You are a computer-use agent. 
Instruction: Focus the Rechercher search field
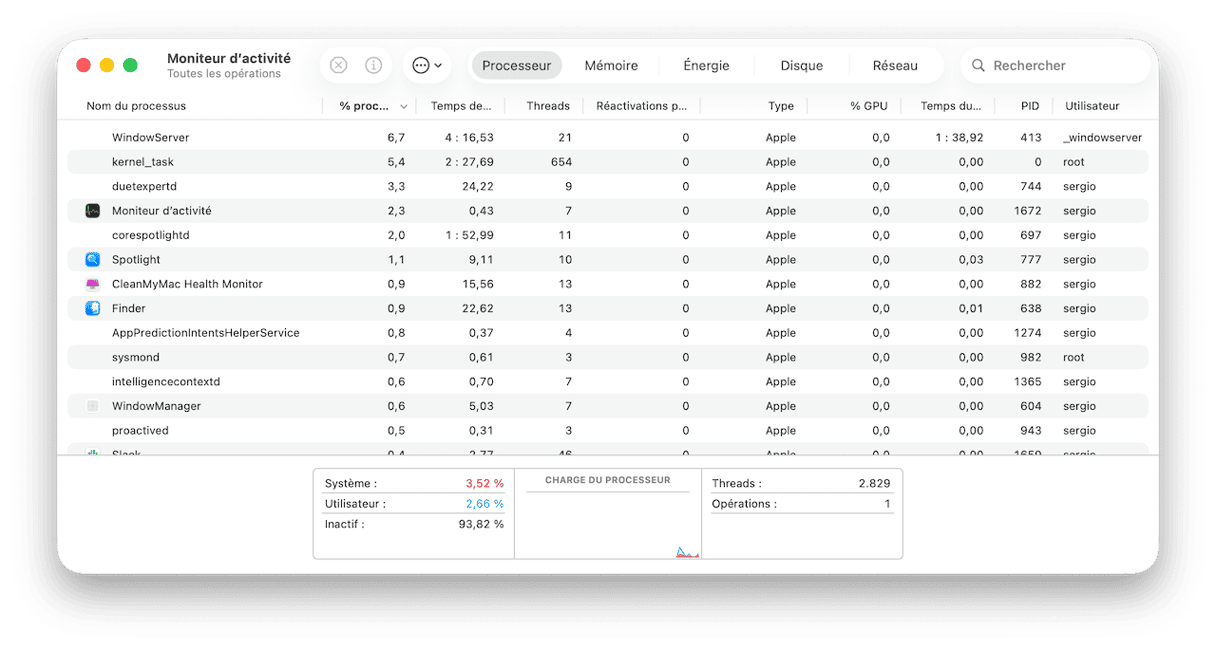click(1055, 65)
